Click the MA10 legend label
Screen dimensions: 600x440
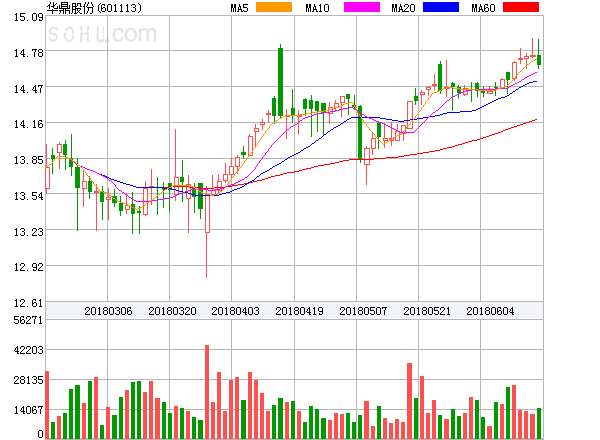[x=317, y=8]
